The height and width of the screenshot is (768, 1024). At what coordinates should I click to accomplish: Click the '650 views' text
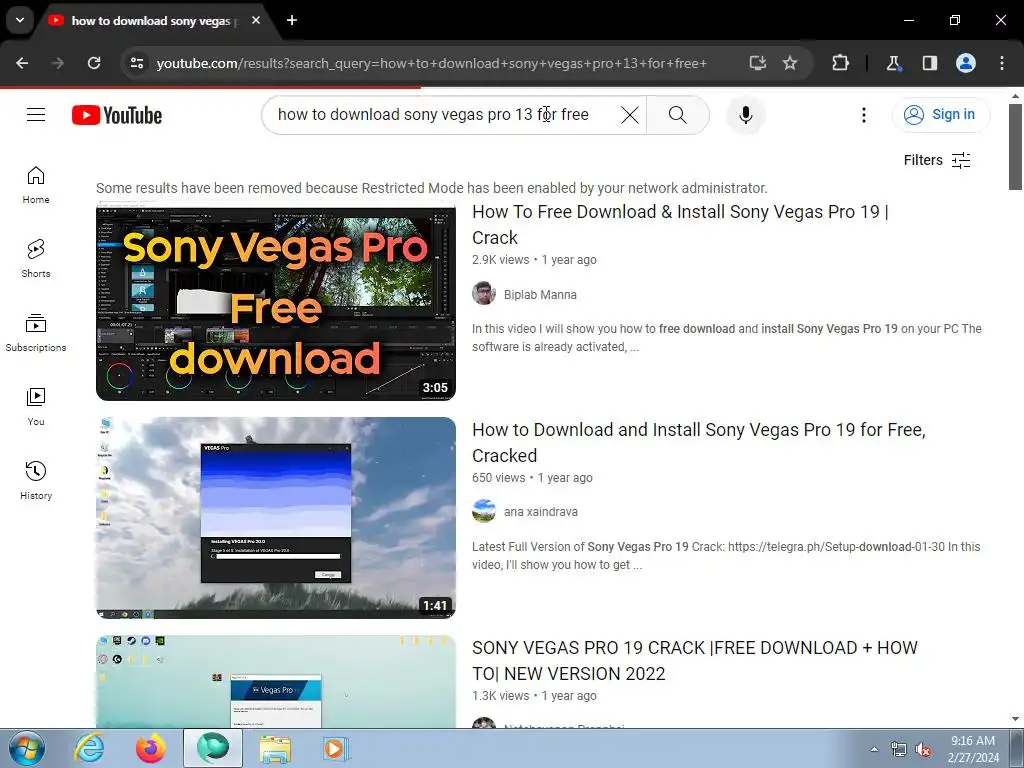(x=498, y=477)
